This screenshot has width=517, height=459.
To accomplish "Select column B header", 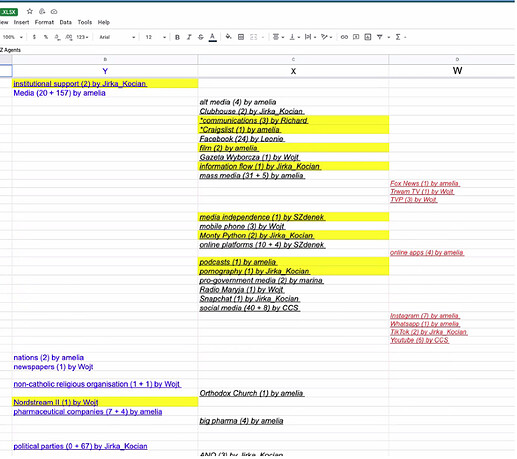I will pos(105,59).
